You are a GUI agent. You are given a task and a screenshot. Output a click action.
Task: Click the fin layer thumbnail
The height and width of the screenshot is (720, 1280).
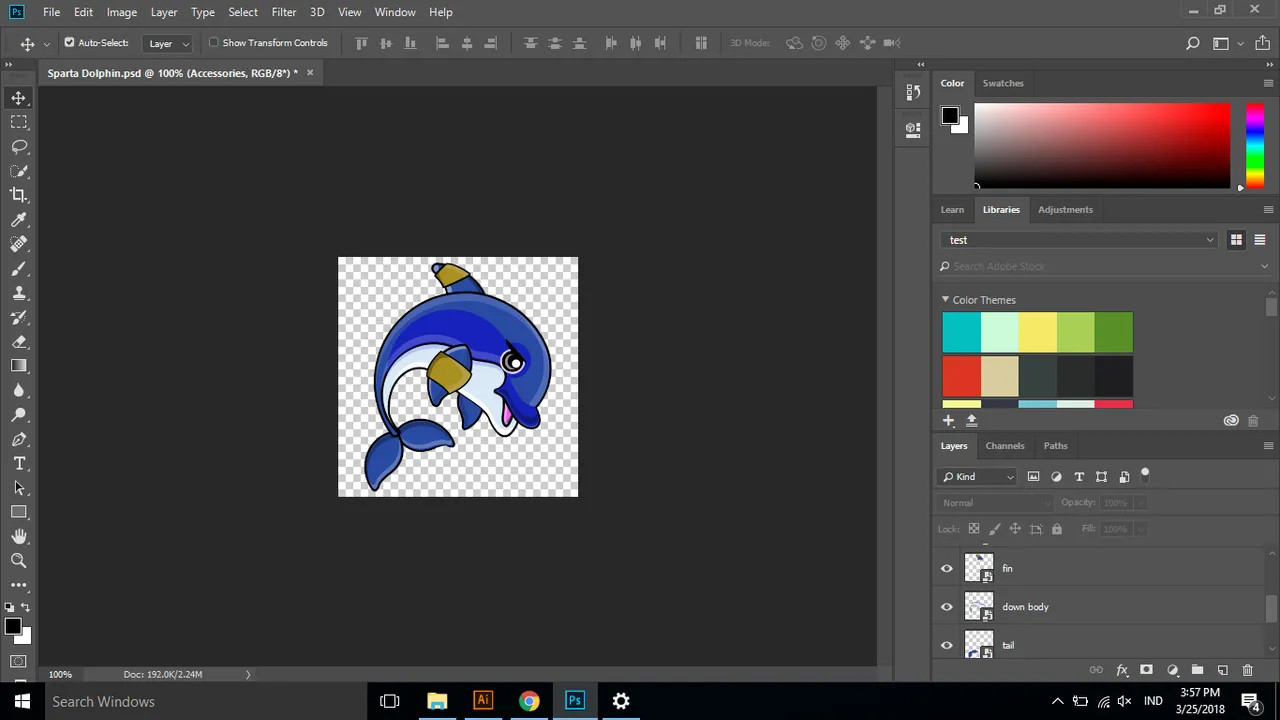pos(979,569)
